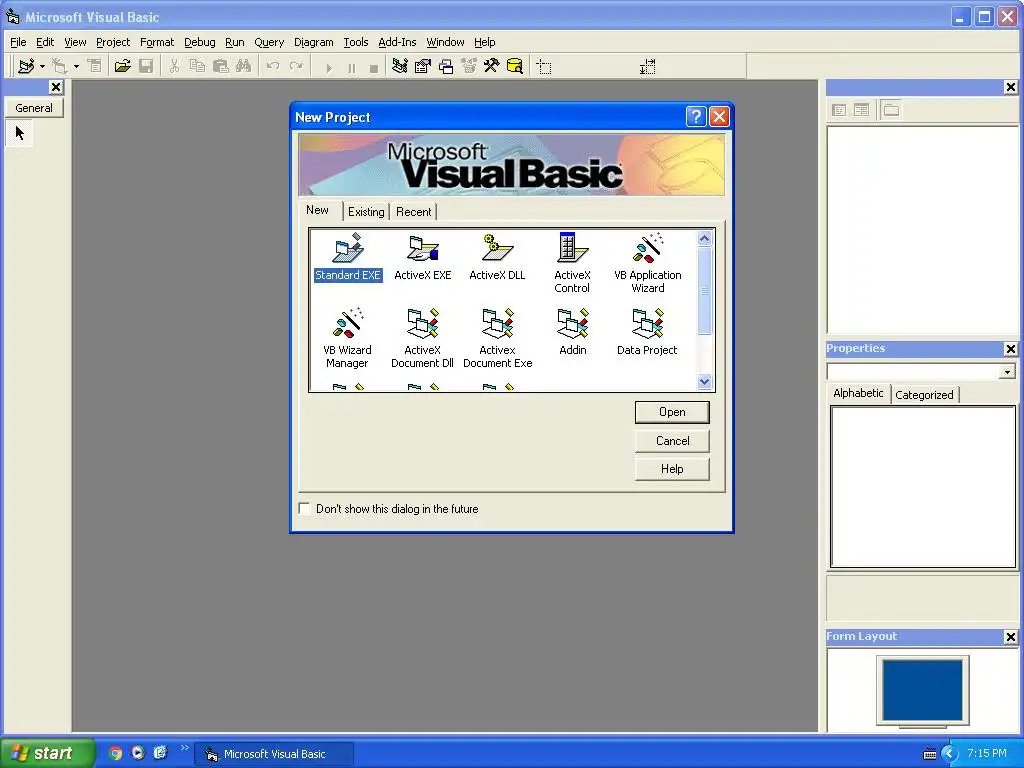The width and height of the screenshot is (1024, 768).
Task: Click the project list scroll down arrow
Action: coord(704,382)
